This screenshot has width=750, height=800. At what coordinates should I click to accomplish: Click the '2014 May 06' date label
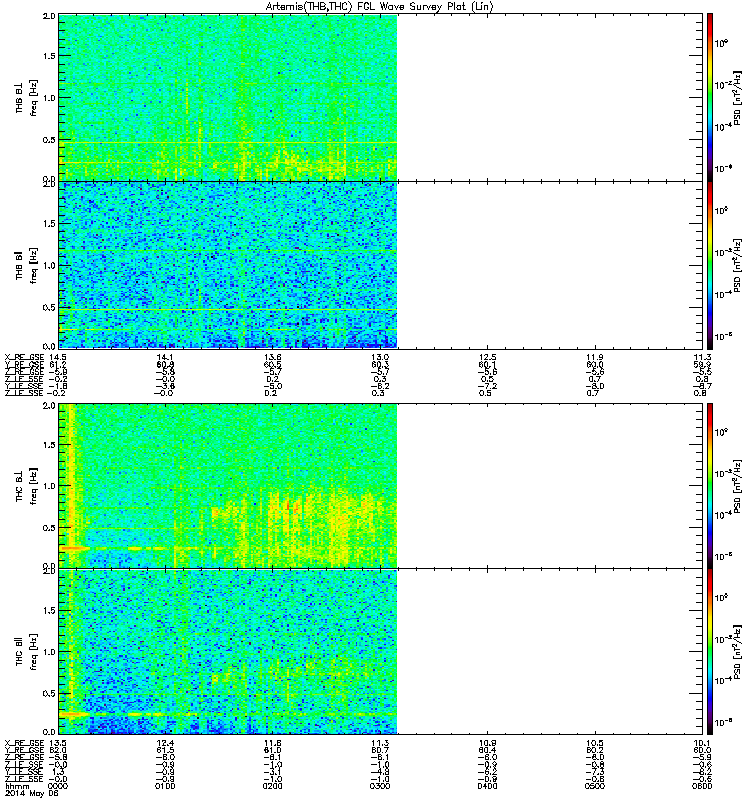tap(32, 794)
